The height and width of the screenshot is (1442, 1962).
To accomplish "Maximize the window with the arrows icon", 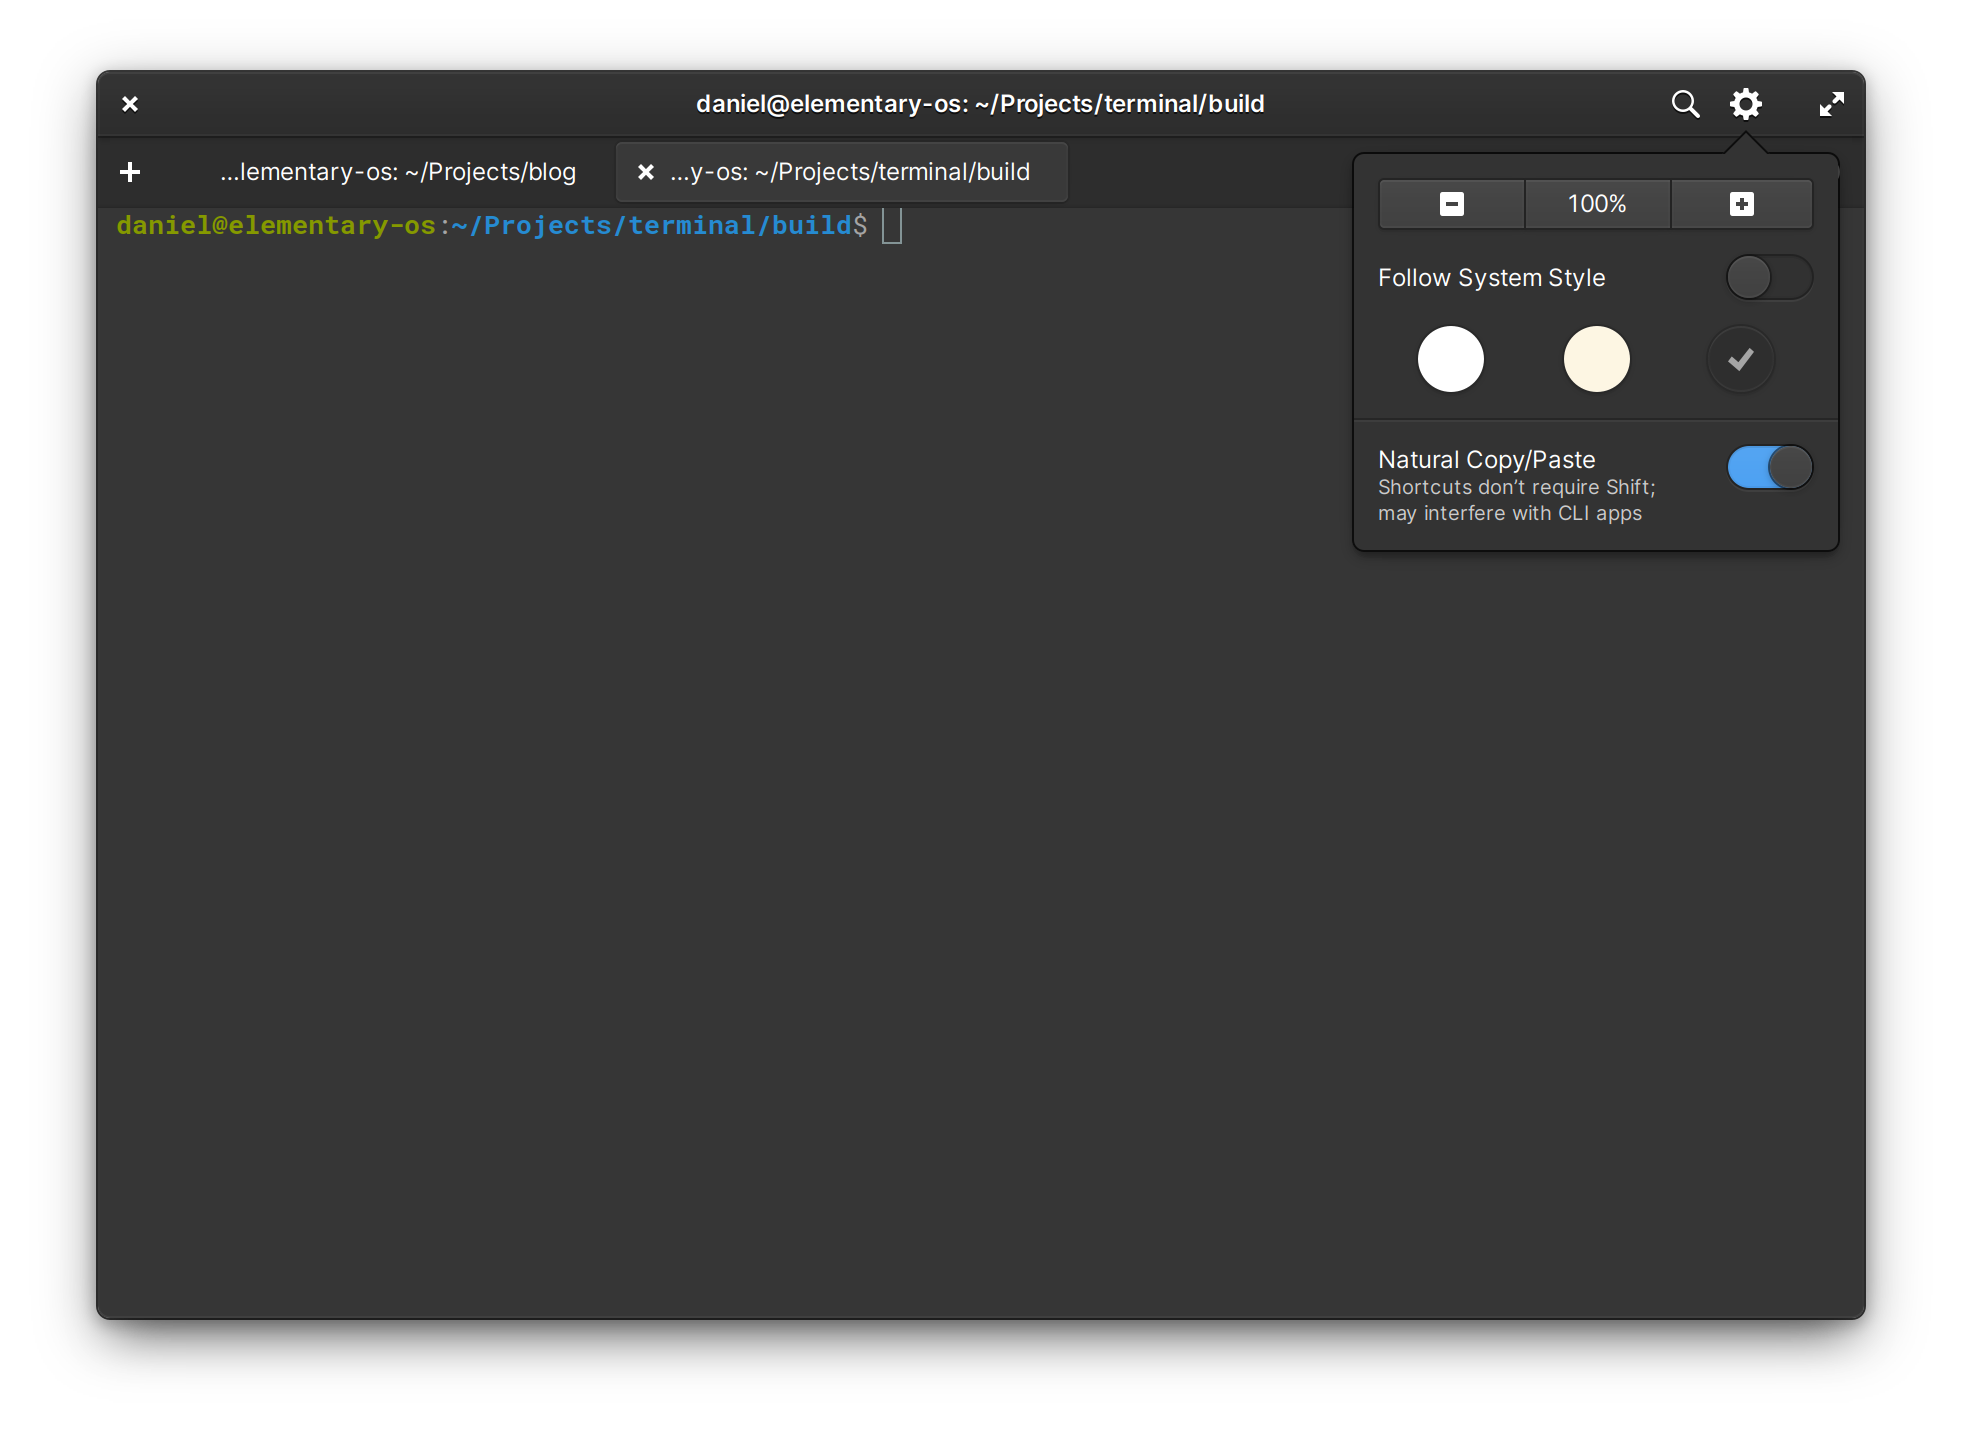I will pyautogui.click(x=1831, y=104).
